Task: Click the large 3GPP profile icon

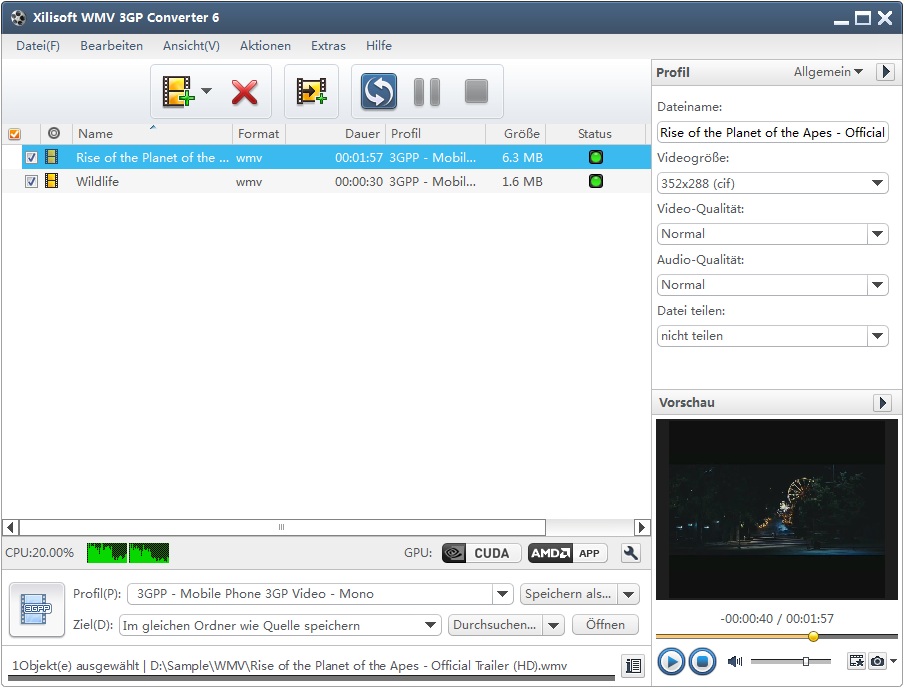Action: pyautogui.click(x=37, y=610)
